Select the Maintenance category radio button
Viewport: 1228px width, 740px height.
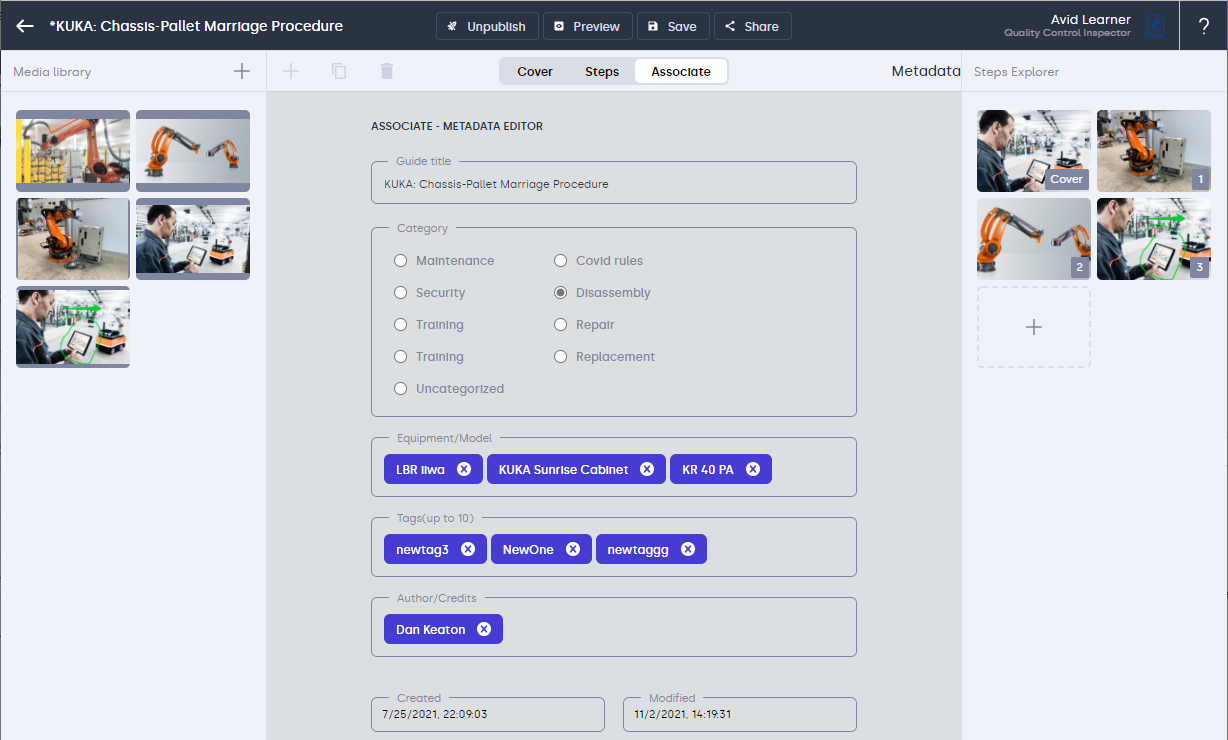click(400, 261)
